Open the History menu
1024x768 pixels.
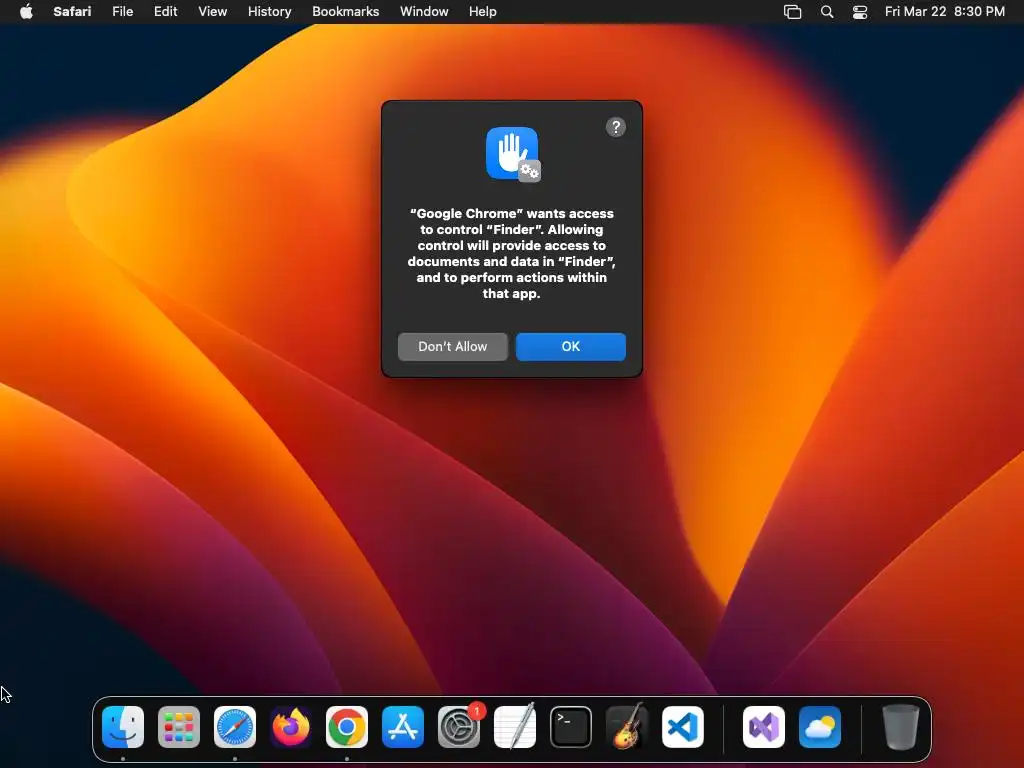(269, 12)
